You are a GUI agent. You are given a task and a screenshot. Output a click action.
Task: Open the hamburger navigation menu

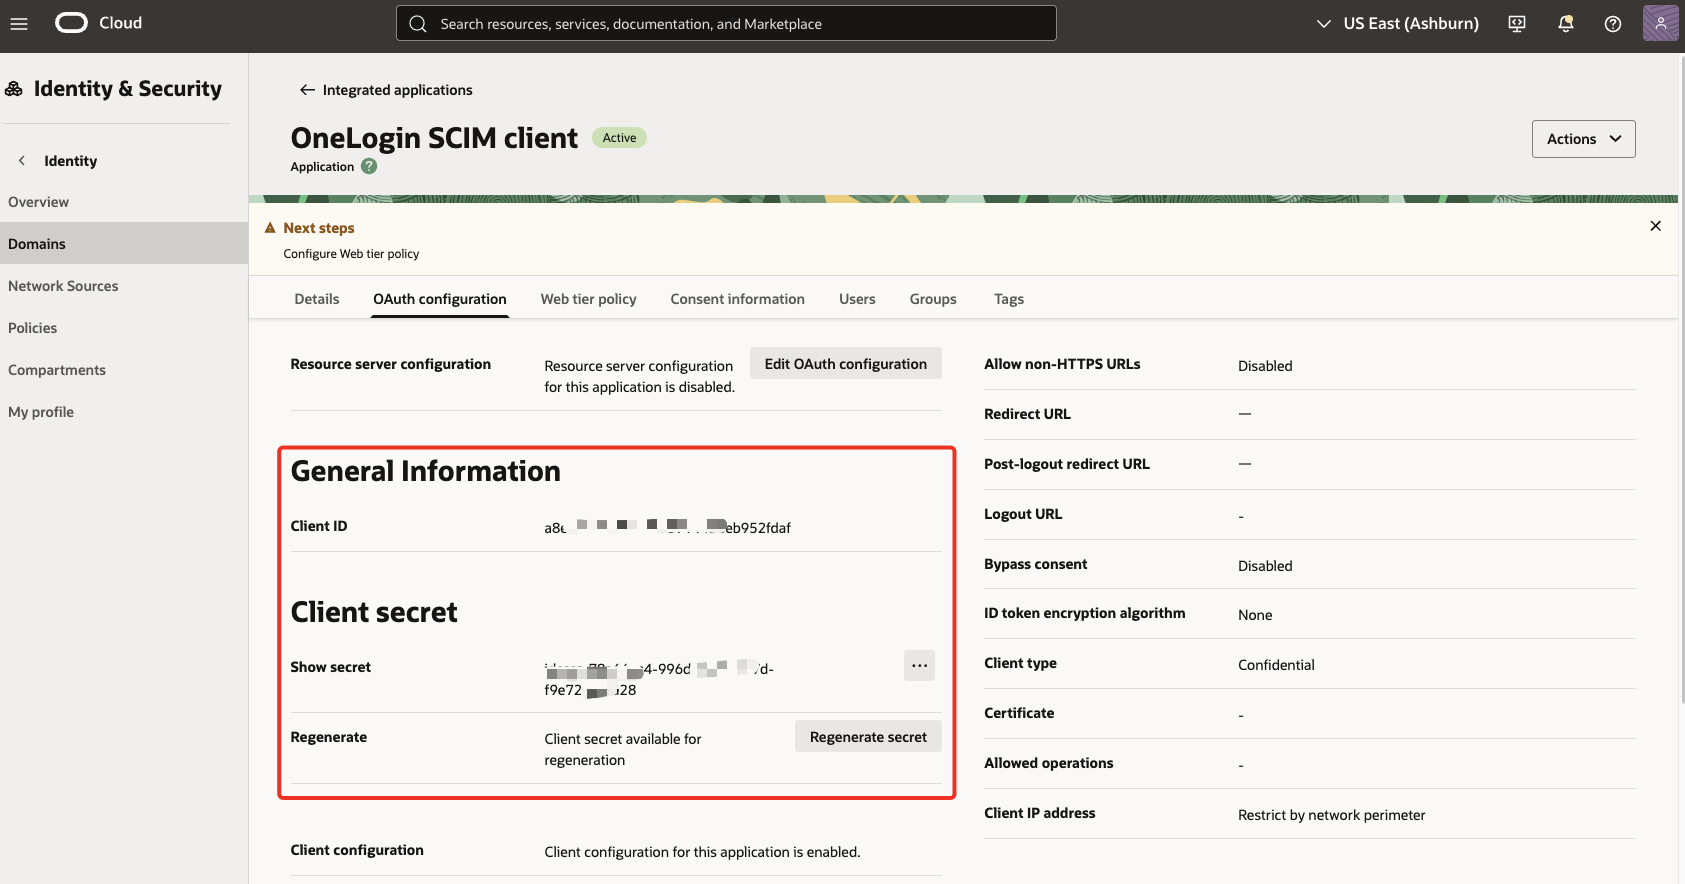coord(19,23)
